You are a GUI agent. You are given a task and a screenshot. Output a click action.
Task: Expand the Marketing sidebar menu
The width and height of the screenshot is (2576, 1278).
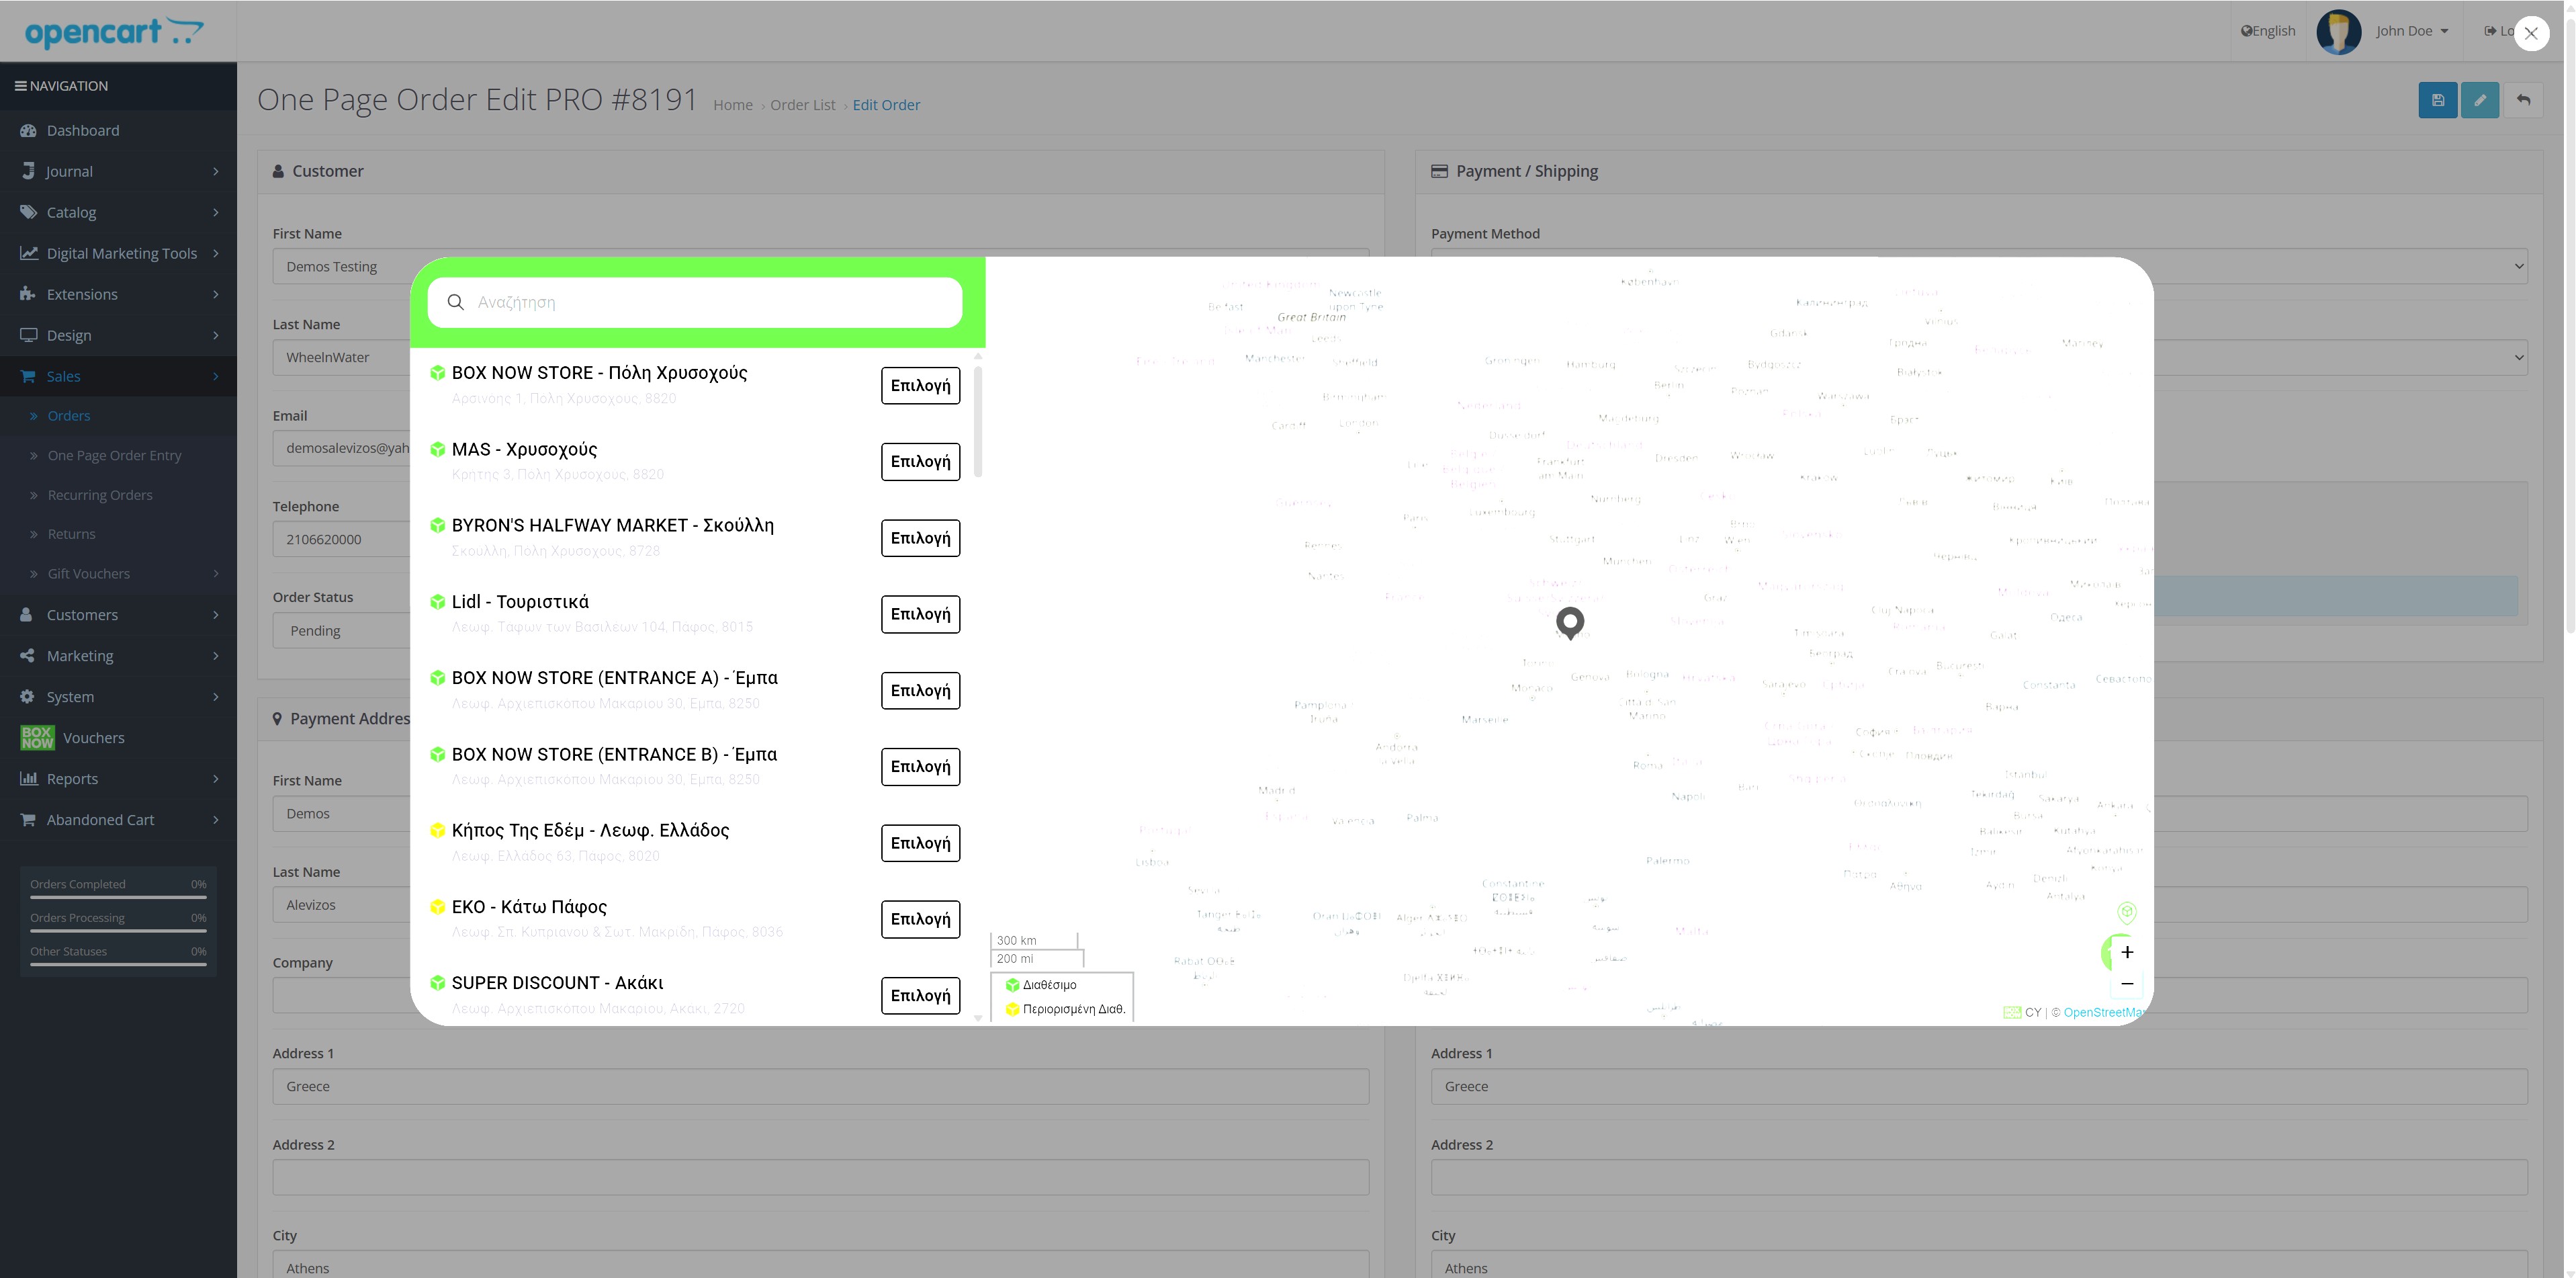118,656
